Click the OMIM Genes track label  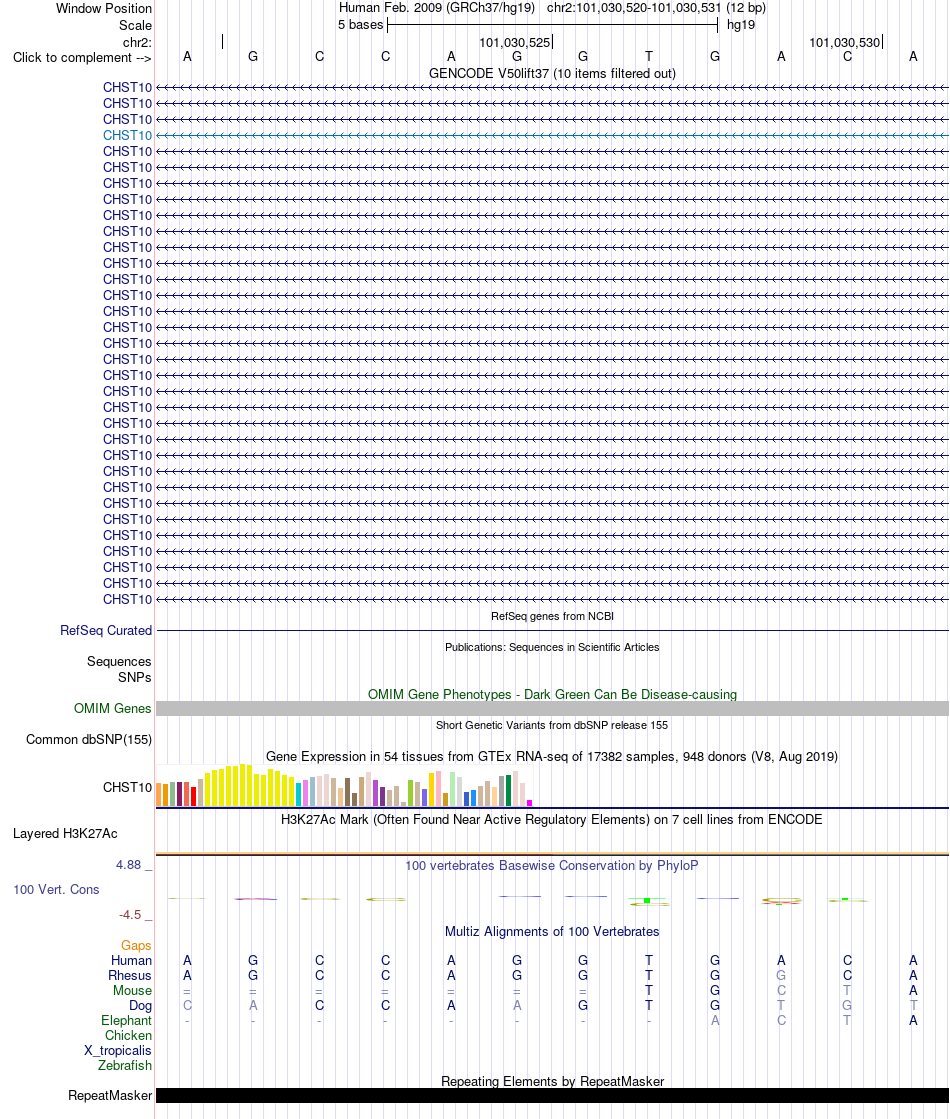click(113, 709)
